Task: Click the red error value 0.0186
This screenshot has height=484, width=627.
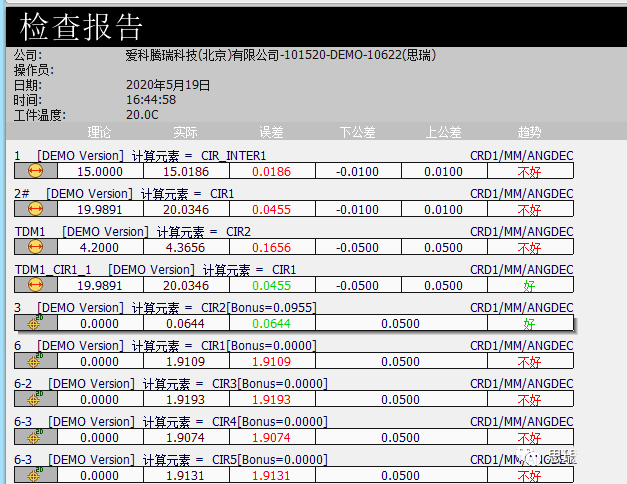Action: click(271, 171)
